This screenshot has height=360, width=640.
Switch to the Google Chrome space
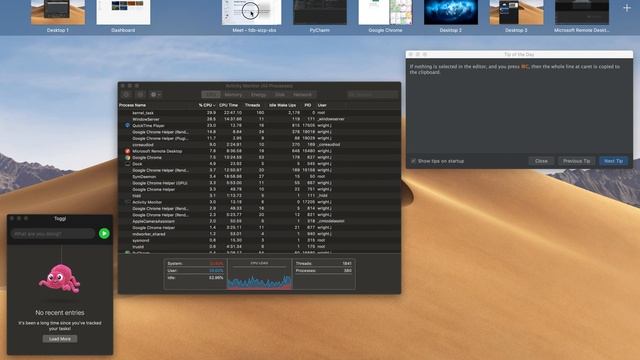coord(385,12)
